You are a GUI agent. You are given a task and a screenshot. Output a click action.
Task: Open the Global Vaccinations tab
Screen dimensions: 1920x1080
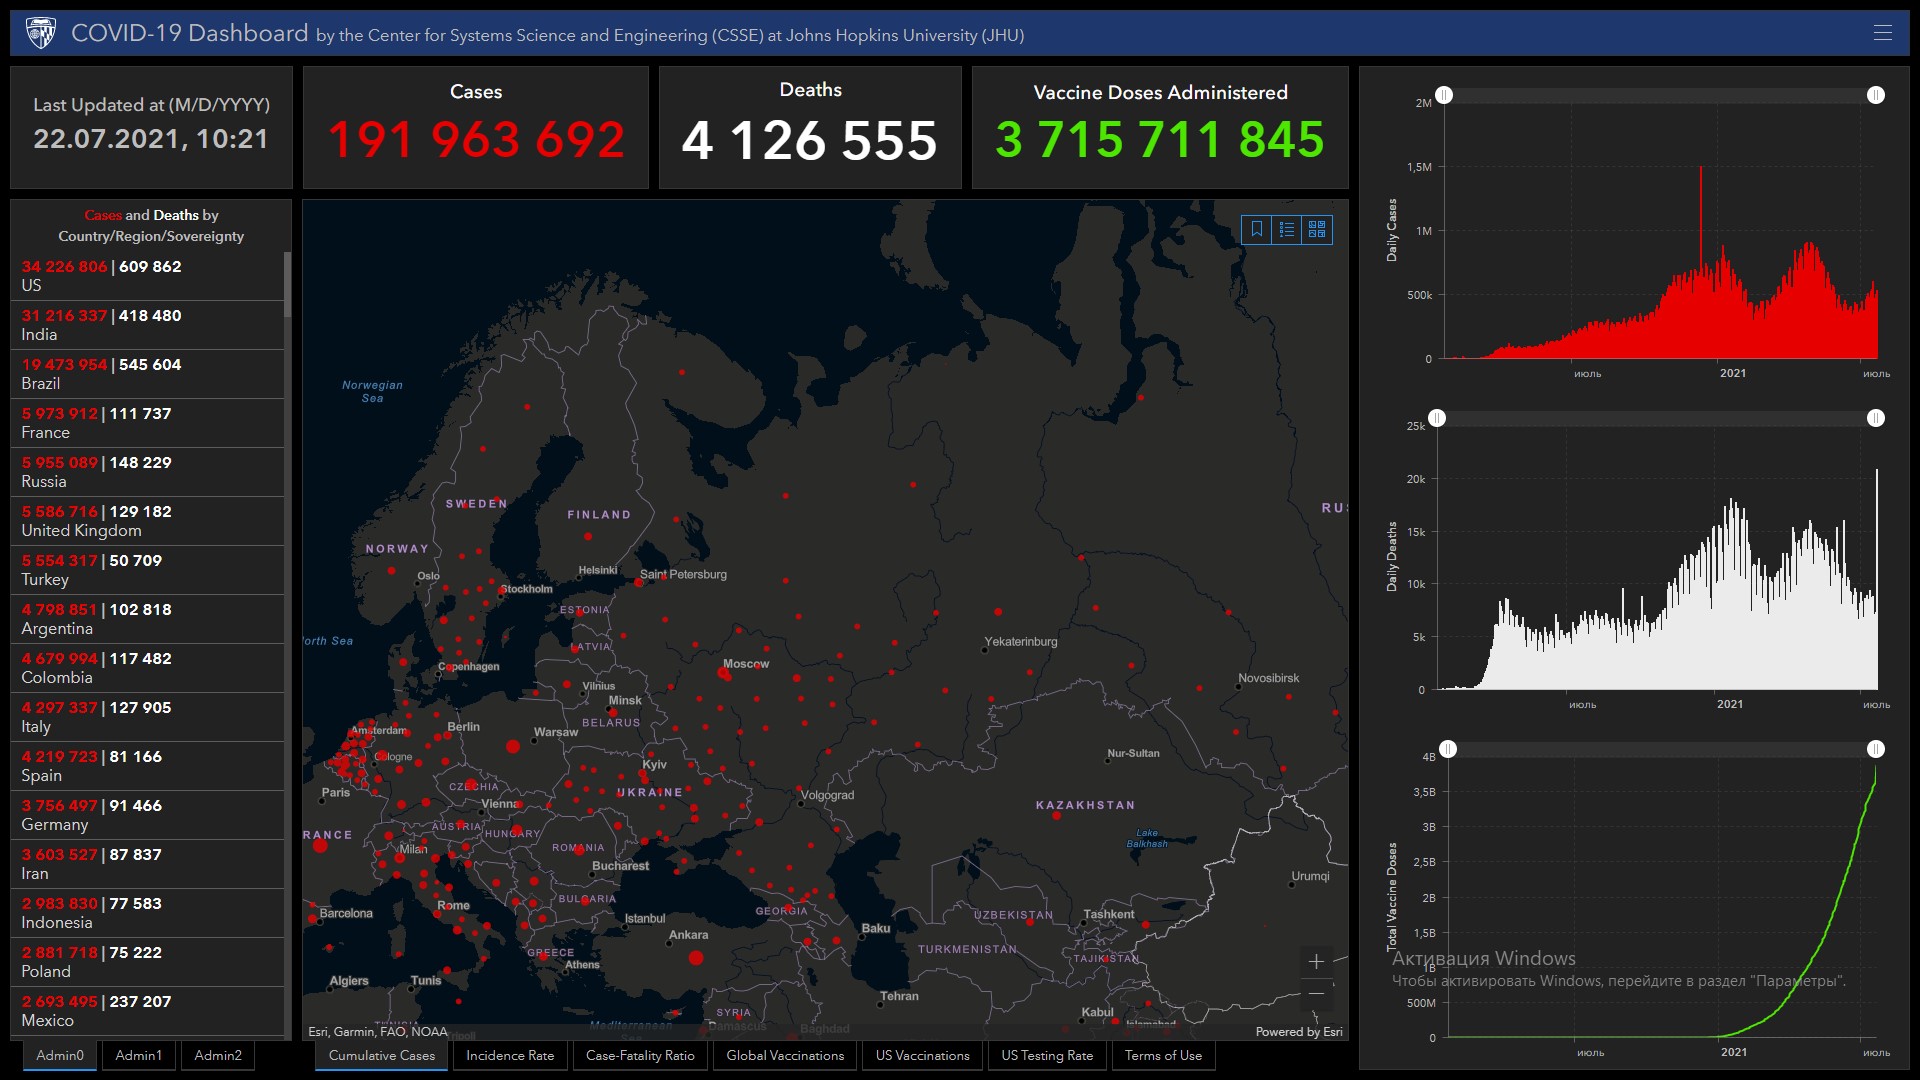coord(785,1055)
